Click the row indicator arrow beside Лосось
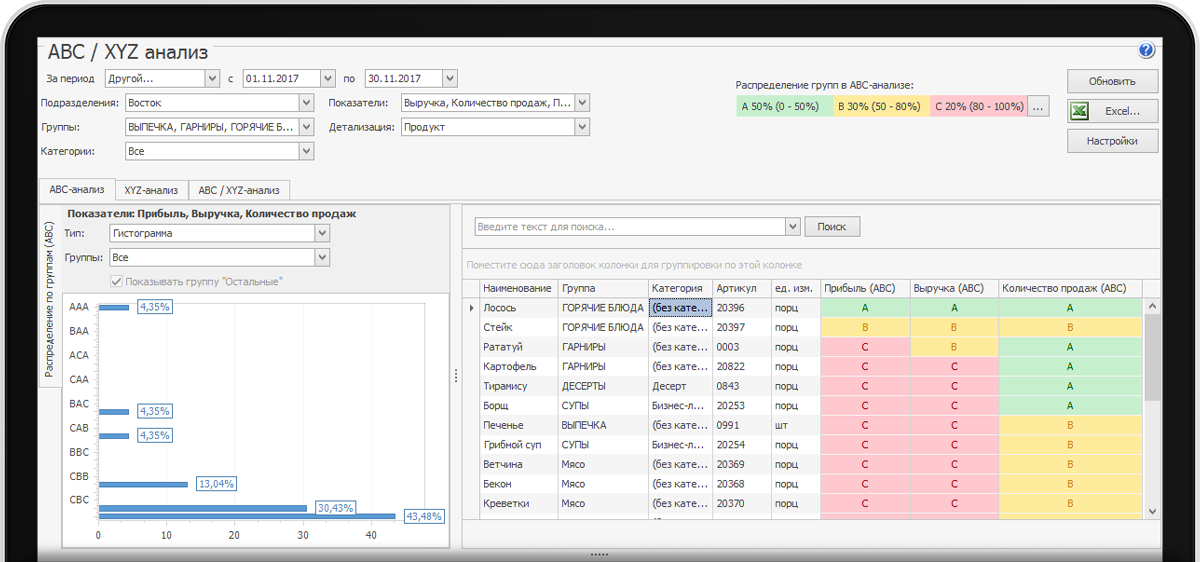 471,308
